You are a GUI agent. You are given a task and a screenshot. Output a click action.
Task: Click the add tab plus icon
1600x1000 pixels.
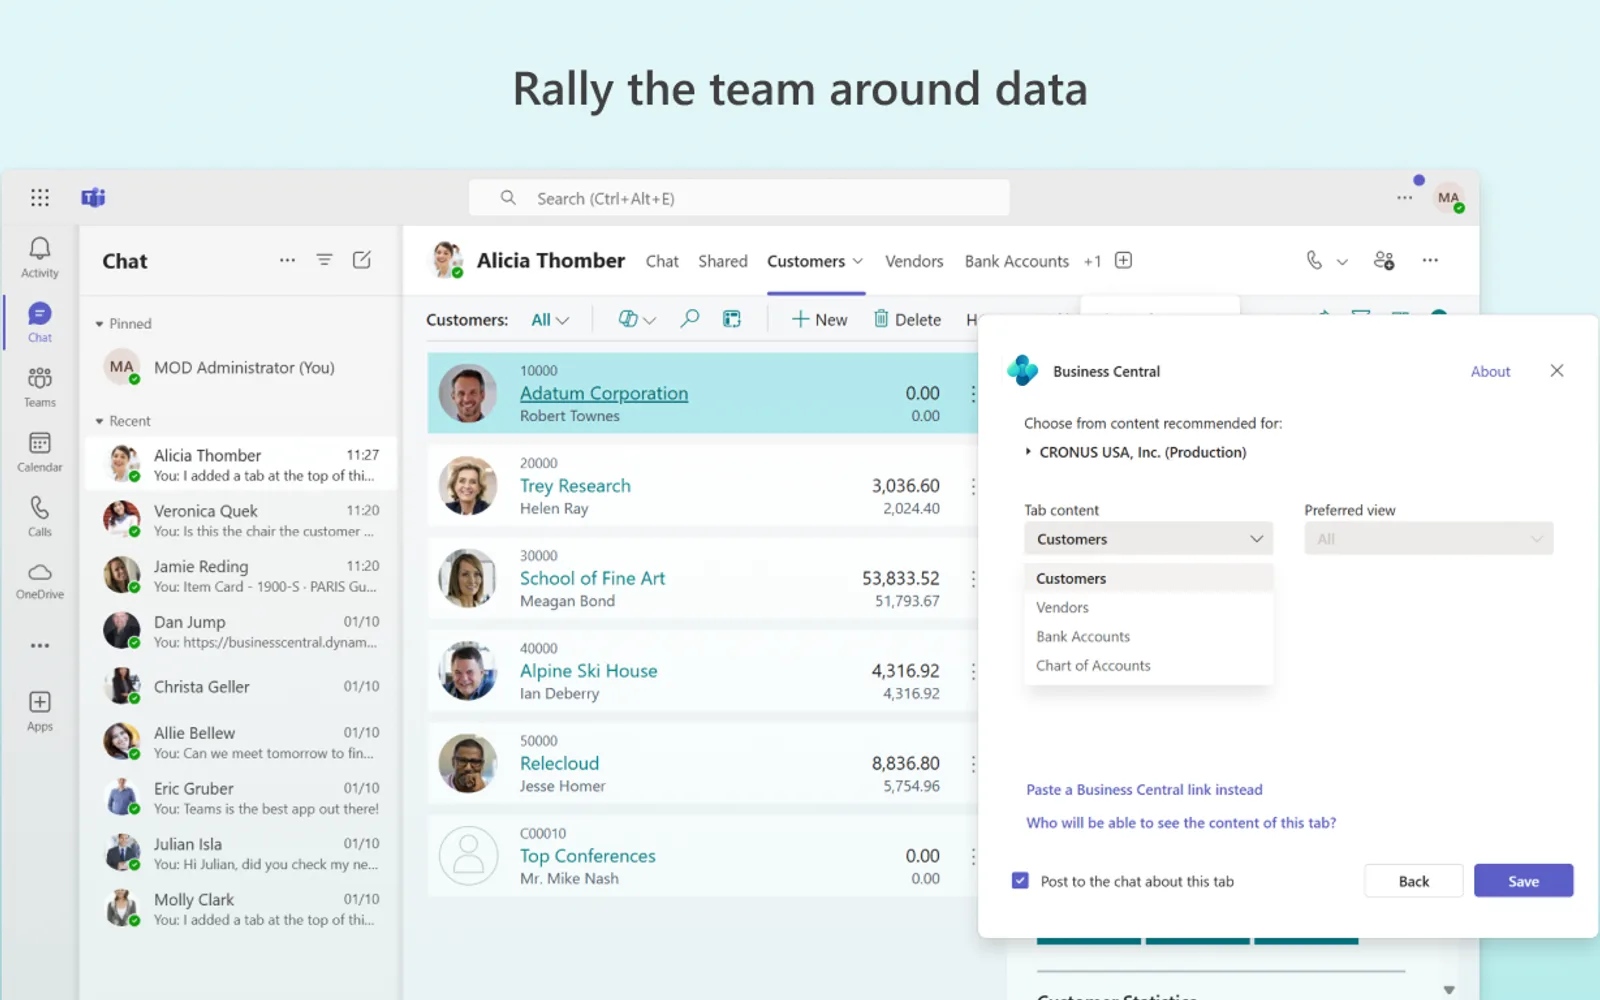pyautogui.click(x=1124, y=261)
